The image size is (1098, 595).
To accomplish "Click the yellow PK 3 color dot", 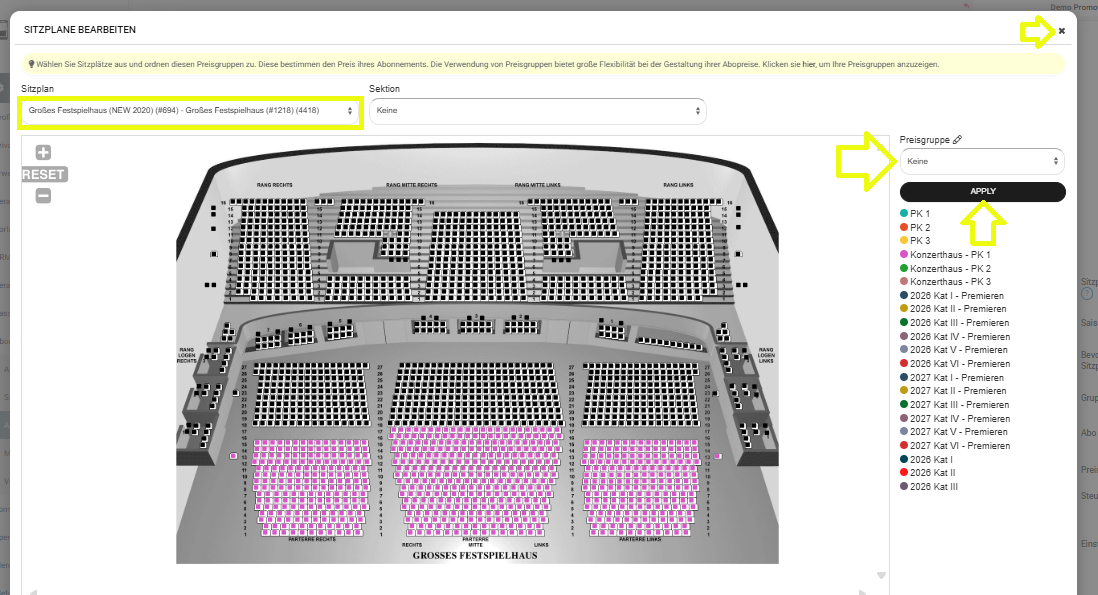I will (x=904, y=241).
